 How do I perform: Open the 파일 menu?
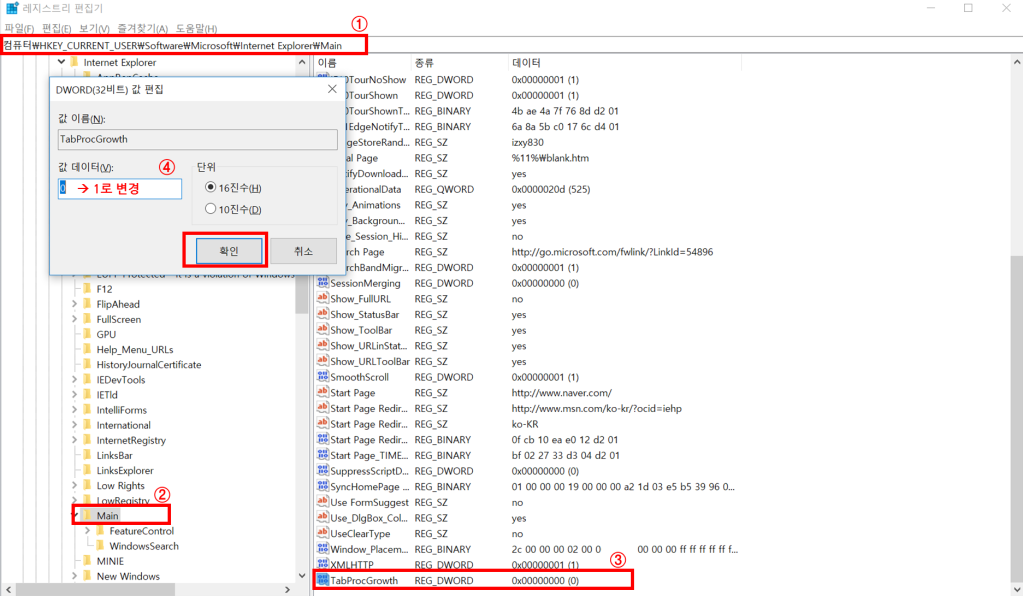click(x=19, y=28)
